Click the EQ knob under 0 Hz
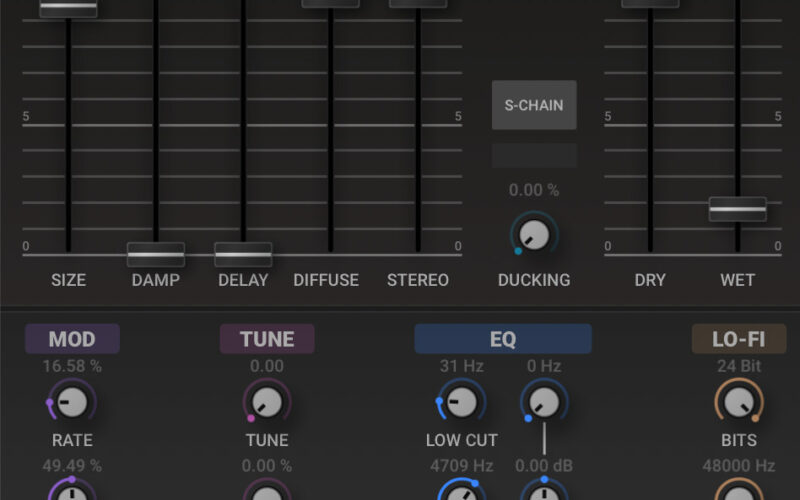The width and height of the screenshot is (800, 500). tap(543, 403)
